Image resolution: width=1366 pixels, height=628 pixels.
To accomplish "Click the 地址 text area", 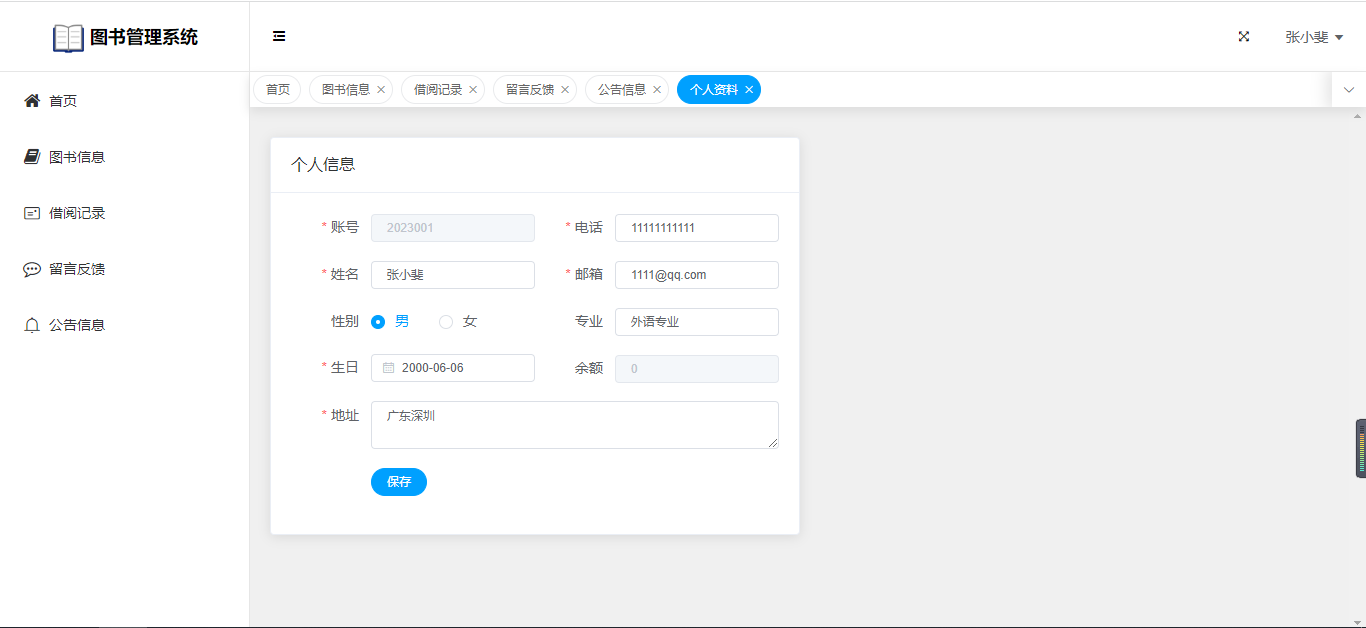I will coord(574,425).
